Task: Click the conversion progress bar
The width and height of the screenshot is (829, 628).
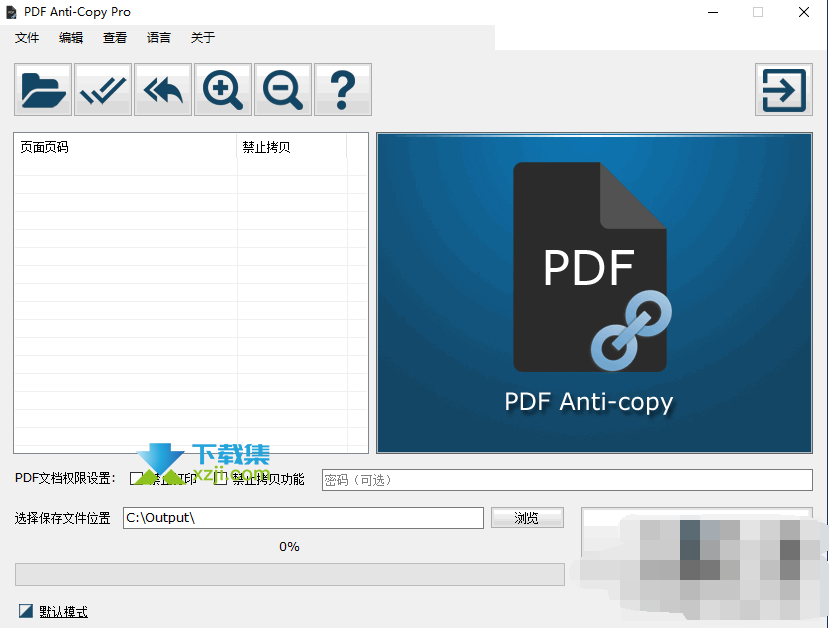Action: [x=290, y=575]
